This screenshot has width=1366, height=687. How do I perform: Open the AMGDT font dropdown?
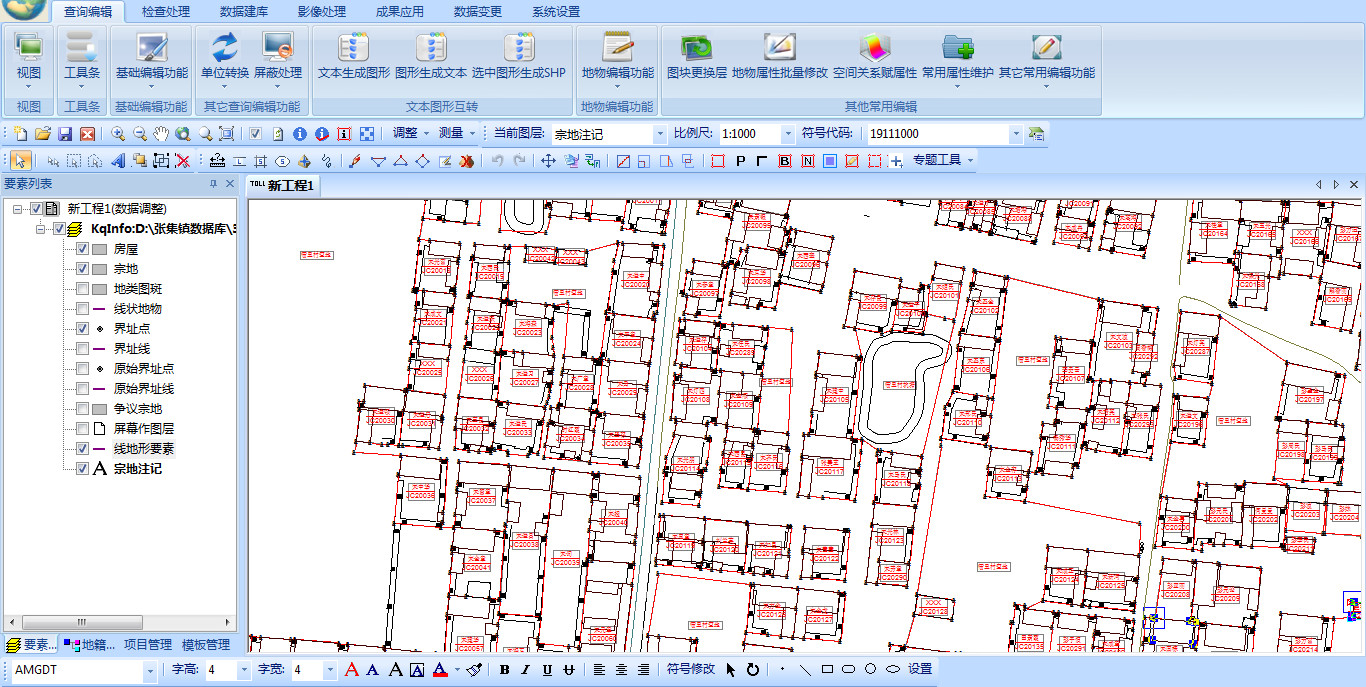pos(150,670)
